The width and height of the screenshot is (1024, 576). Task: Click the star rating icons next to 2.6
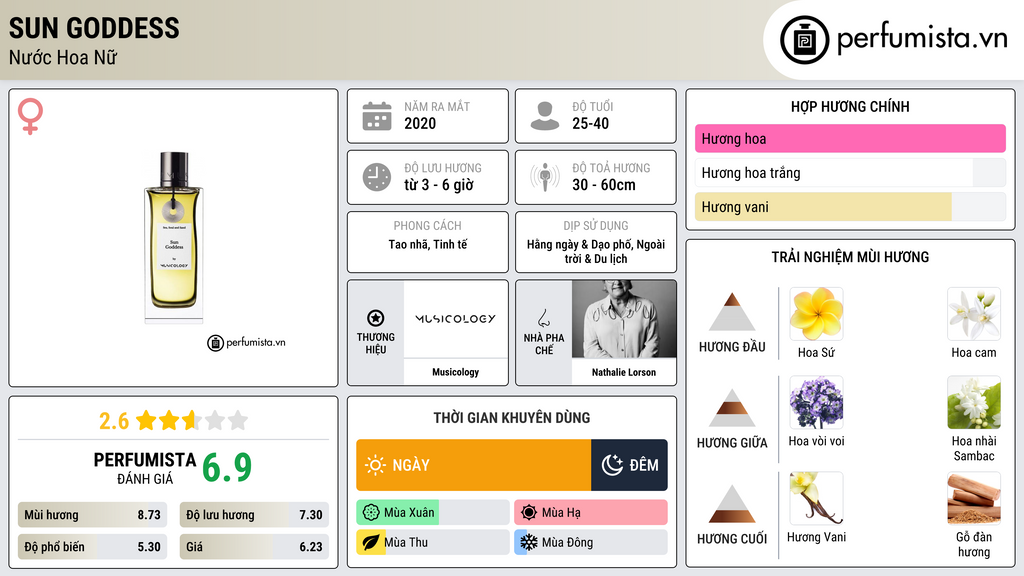[x=192, y=420]
